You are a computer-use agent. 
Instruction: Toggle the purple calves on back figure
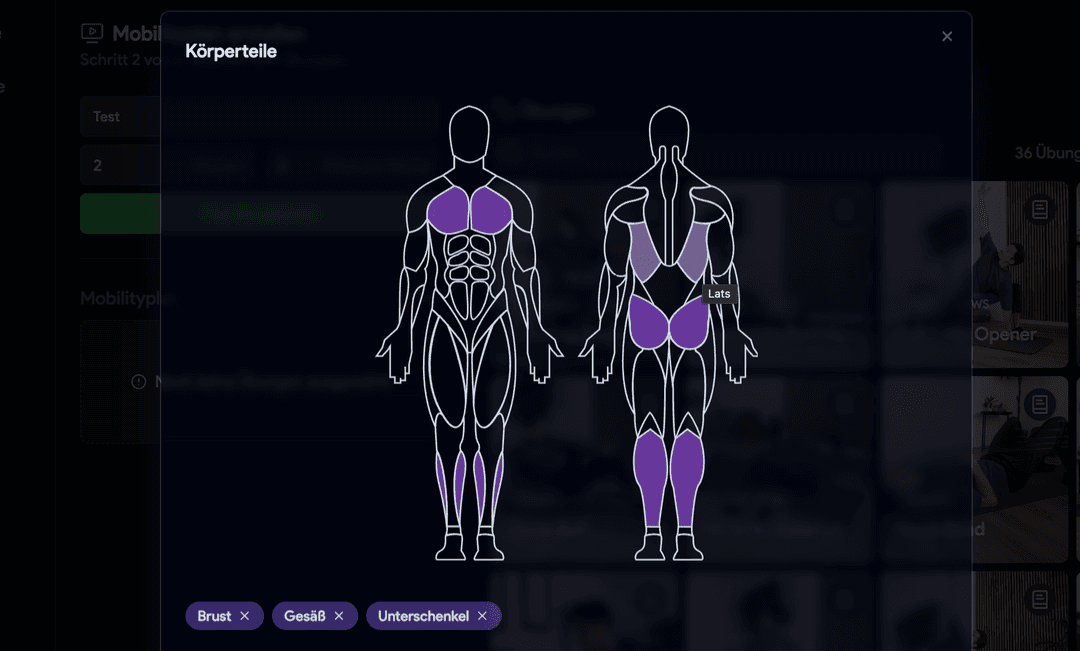(x=650, y=475)
